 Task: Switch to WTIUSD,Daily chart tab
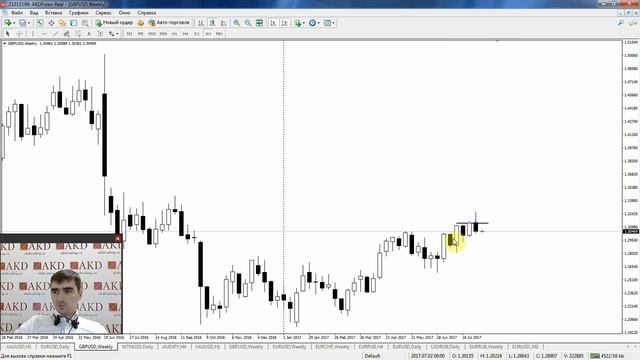[138, 347]
